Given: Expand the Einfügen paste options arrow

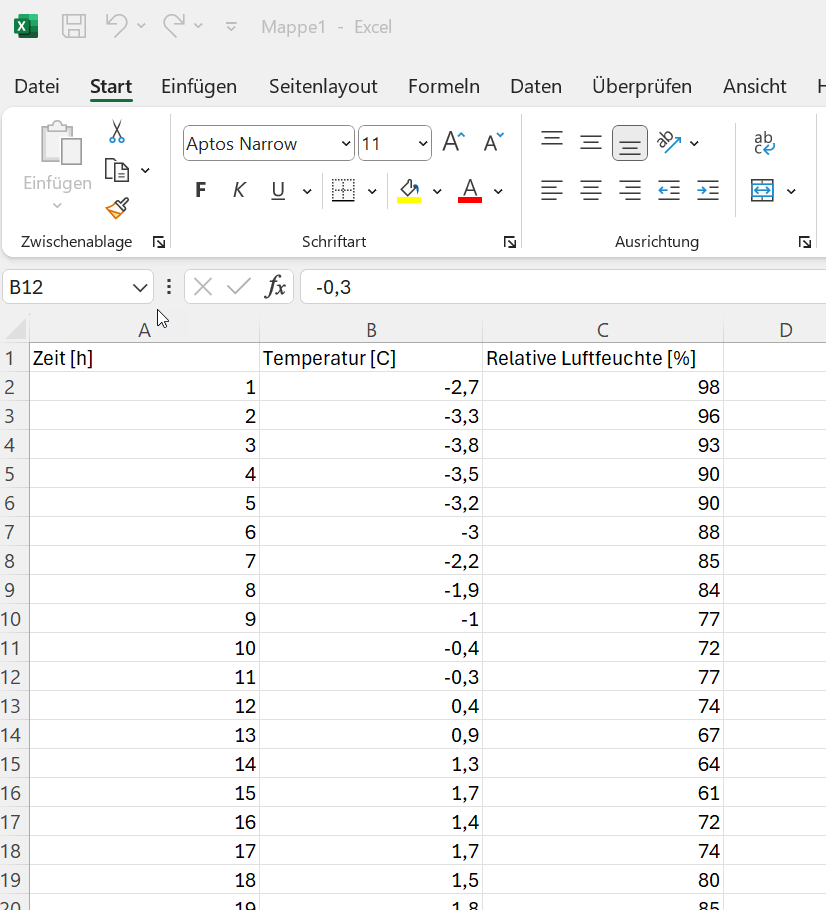Looking at the screenshot, I should coord(57,205).
